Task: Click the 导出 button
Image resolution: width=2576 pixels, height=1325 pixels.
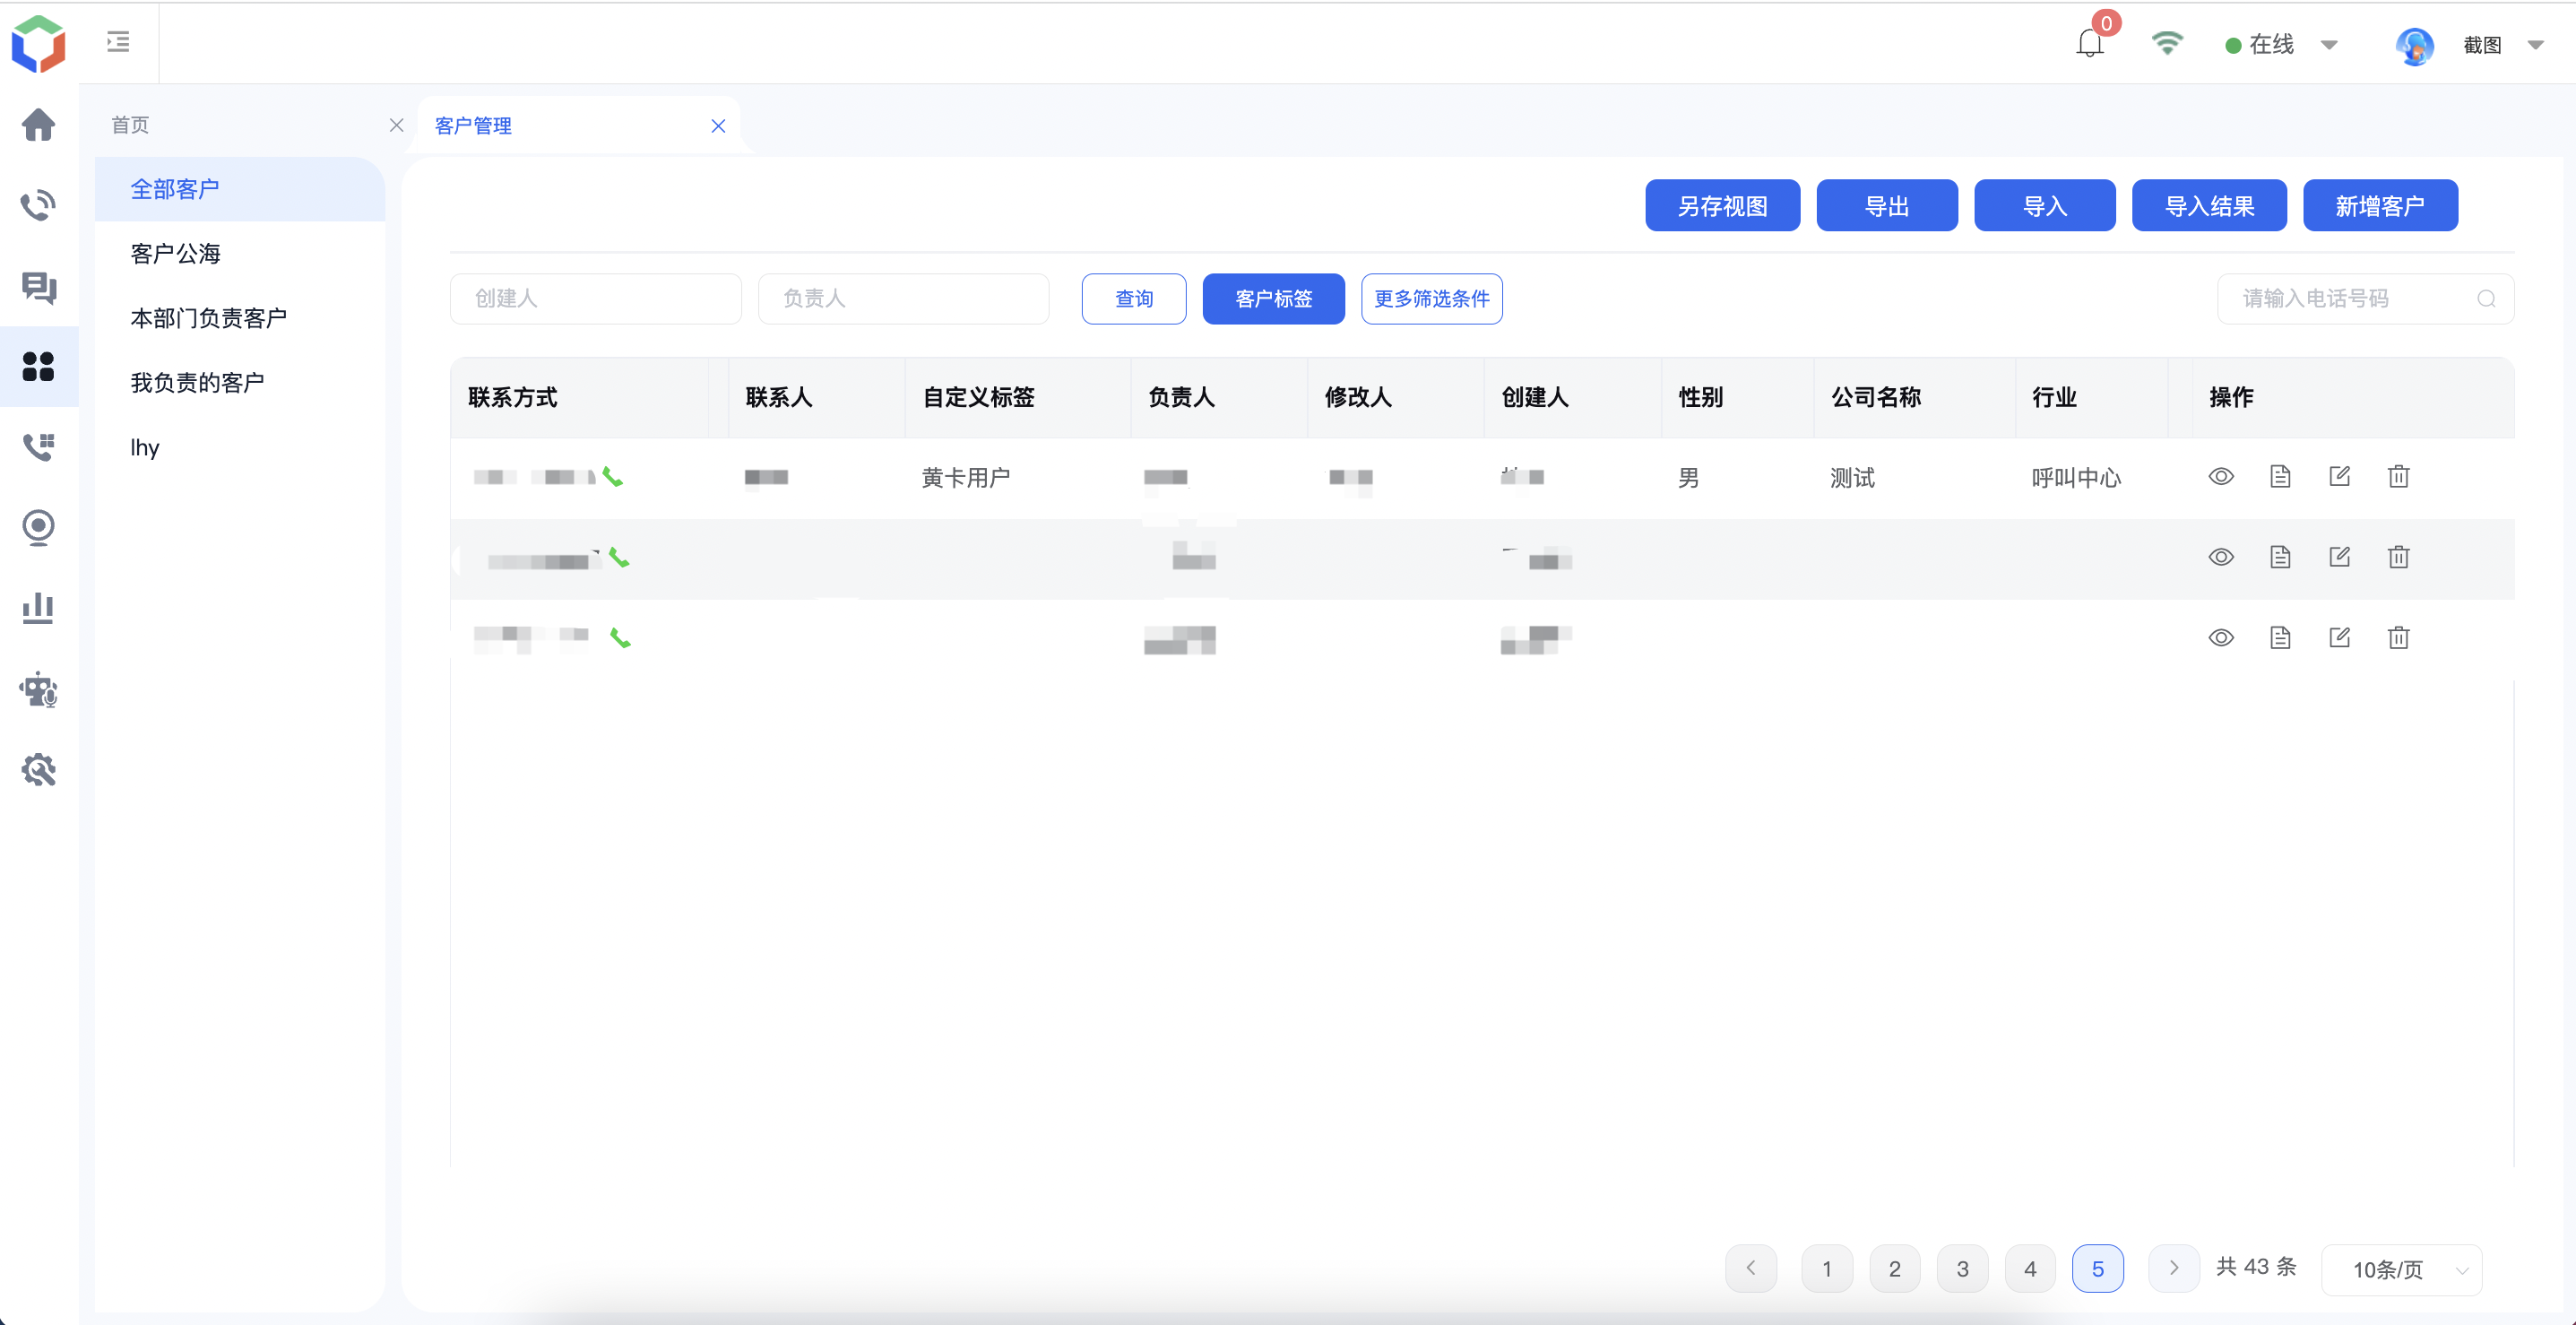Action: point(1887,206)
